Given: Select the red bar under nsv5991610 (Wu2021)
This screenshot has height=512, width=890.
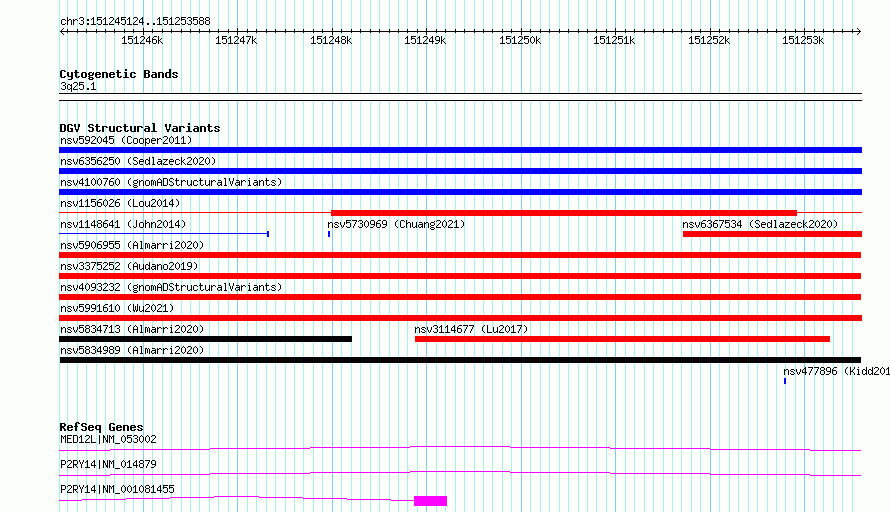Looking at the screenshot, I should coord(460,318).
